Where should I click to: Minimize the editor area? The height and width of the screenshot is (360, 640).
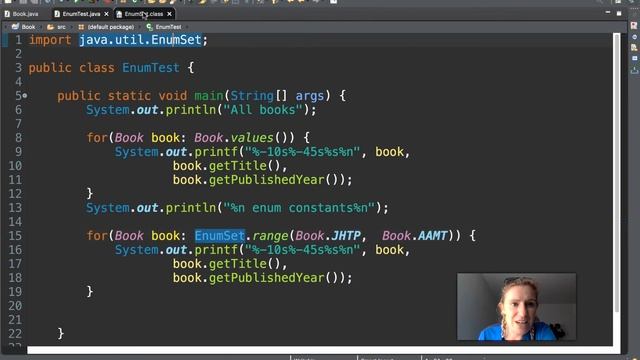pos(608,13)
